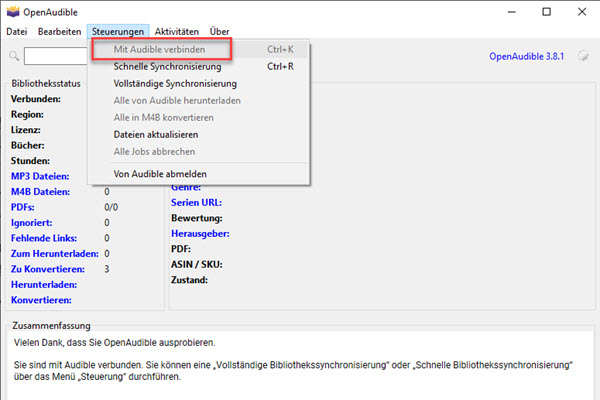
Task: Click the PDFs value 0/0
Action: point(111,207)
